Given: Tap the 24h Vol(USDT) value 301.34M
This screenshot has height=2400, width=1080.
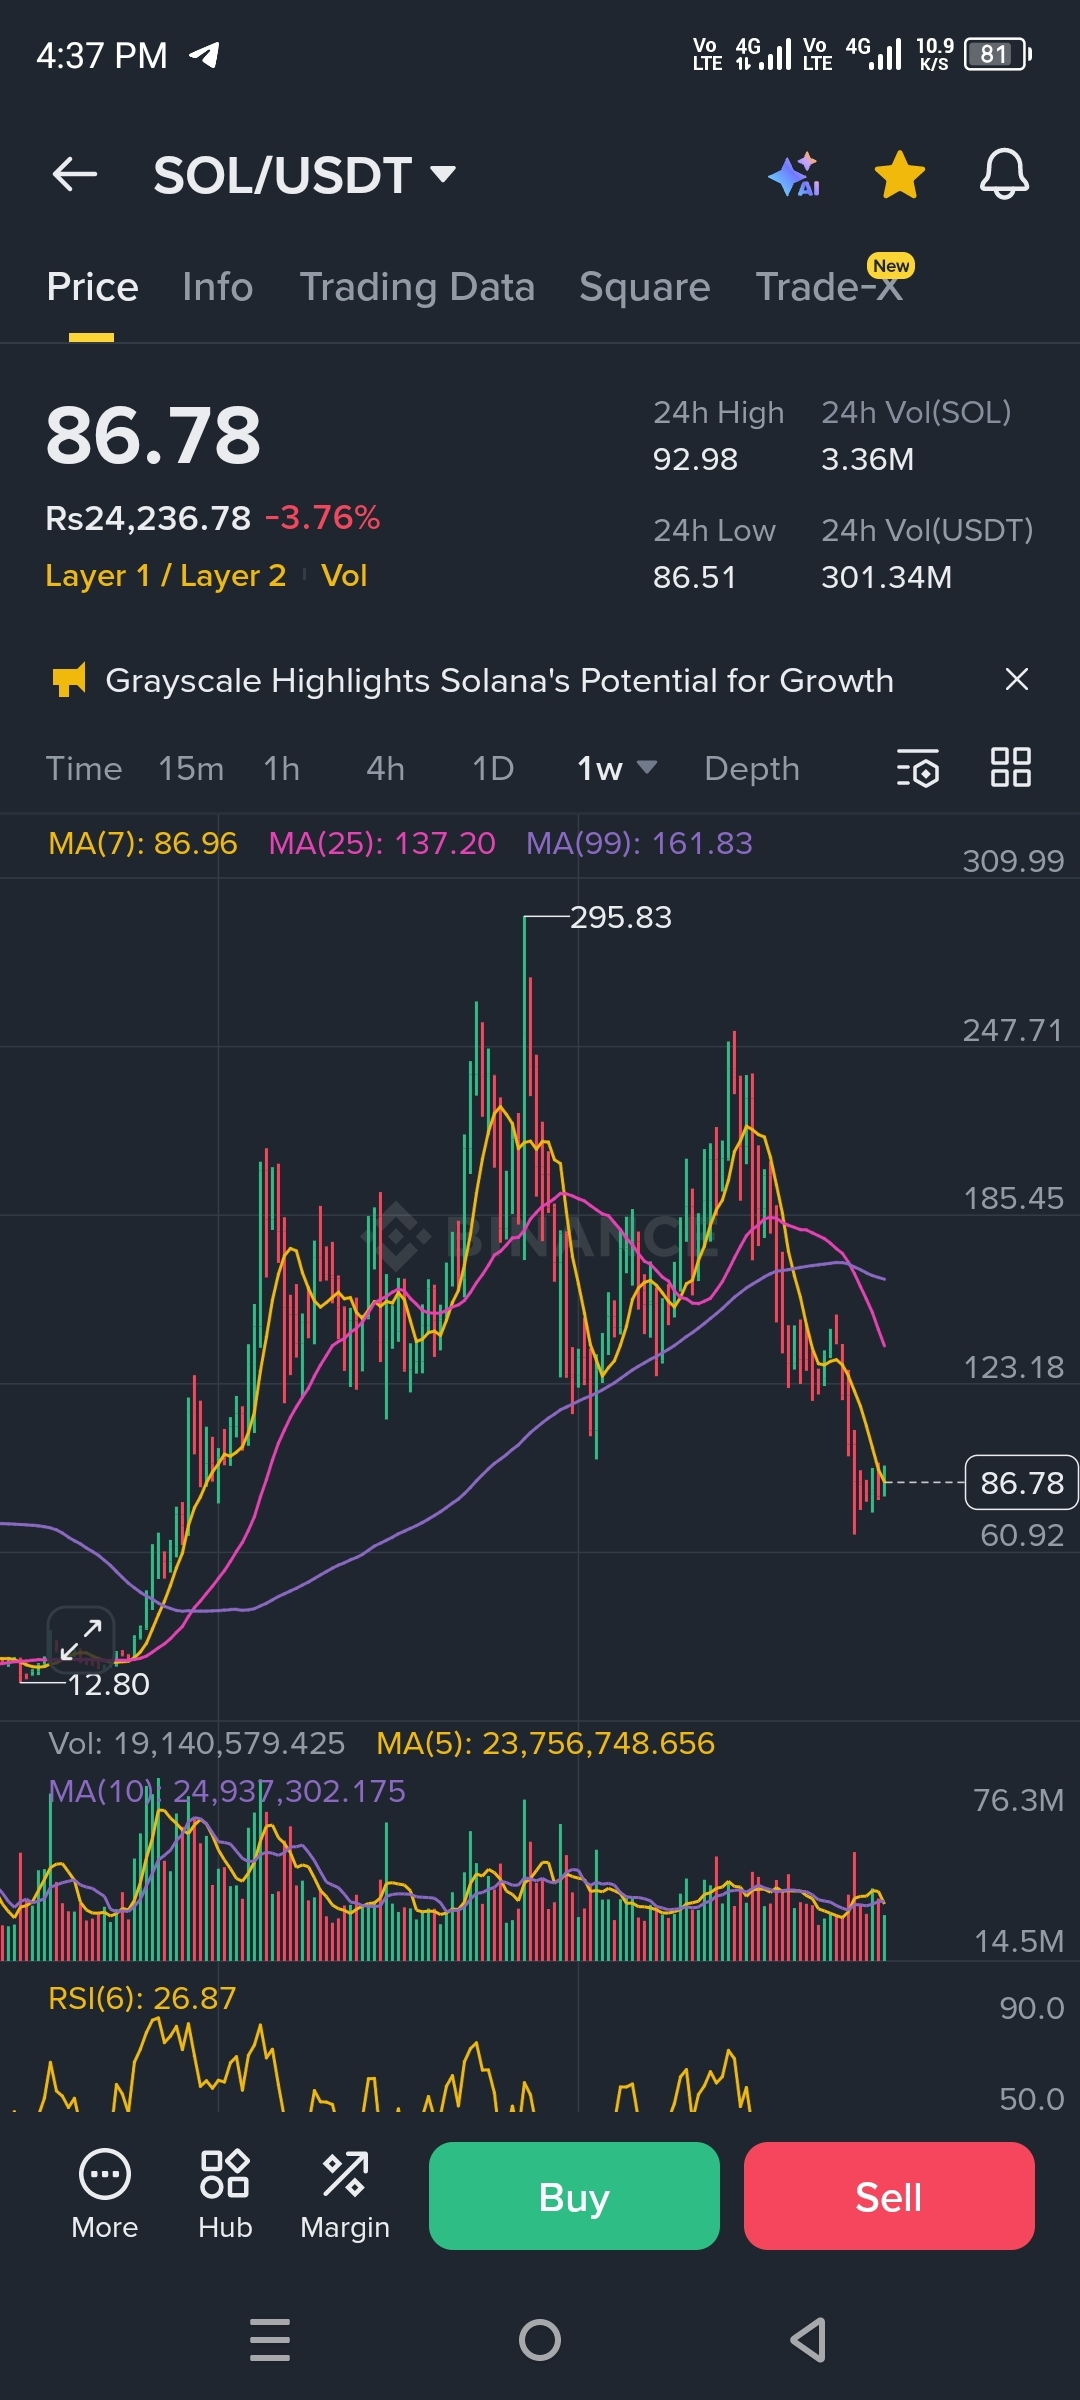Looking at the screenshot, I should pos(886,578).
